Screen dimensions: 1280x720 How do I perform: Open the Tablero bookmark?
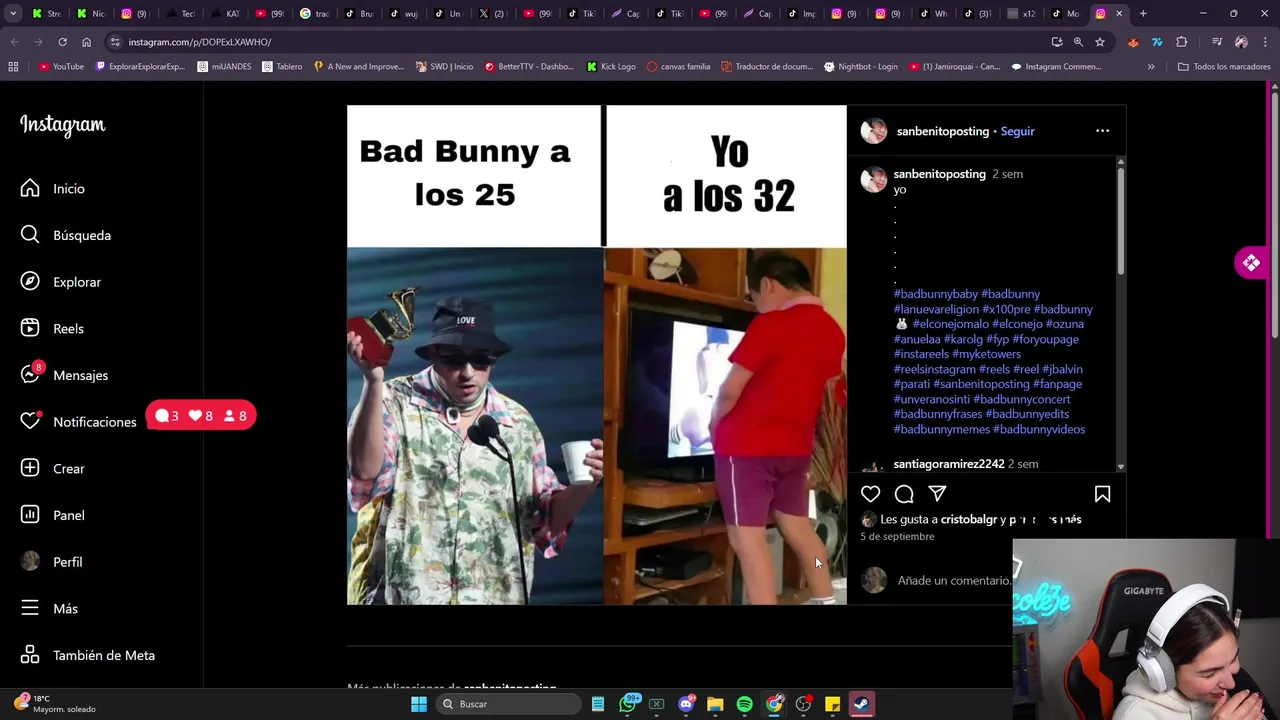point(282,67)
